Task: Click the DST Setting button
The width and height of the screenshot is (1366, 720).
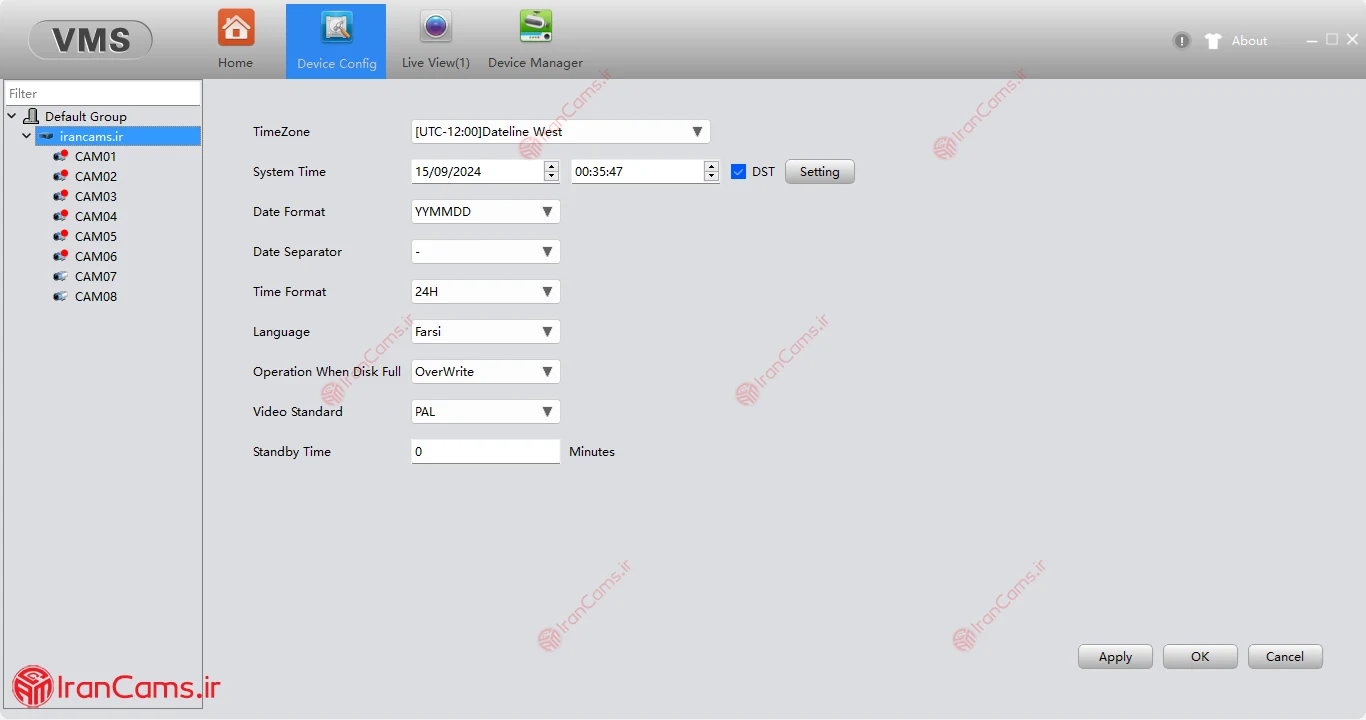Action: coord(820,172)
